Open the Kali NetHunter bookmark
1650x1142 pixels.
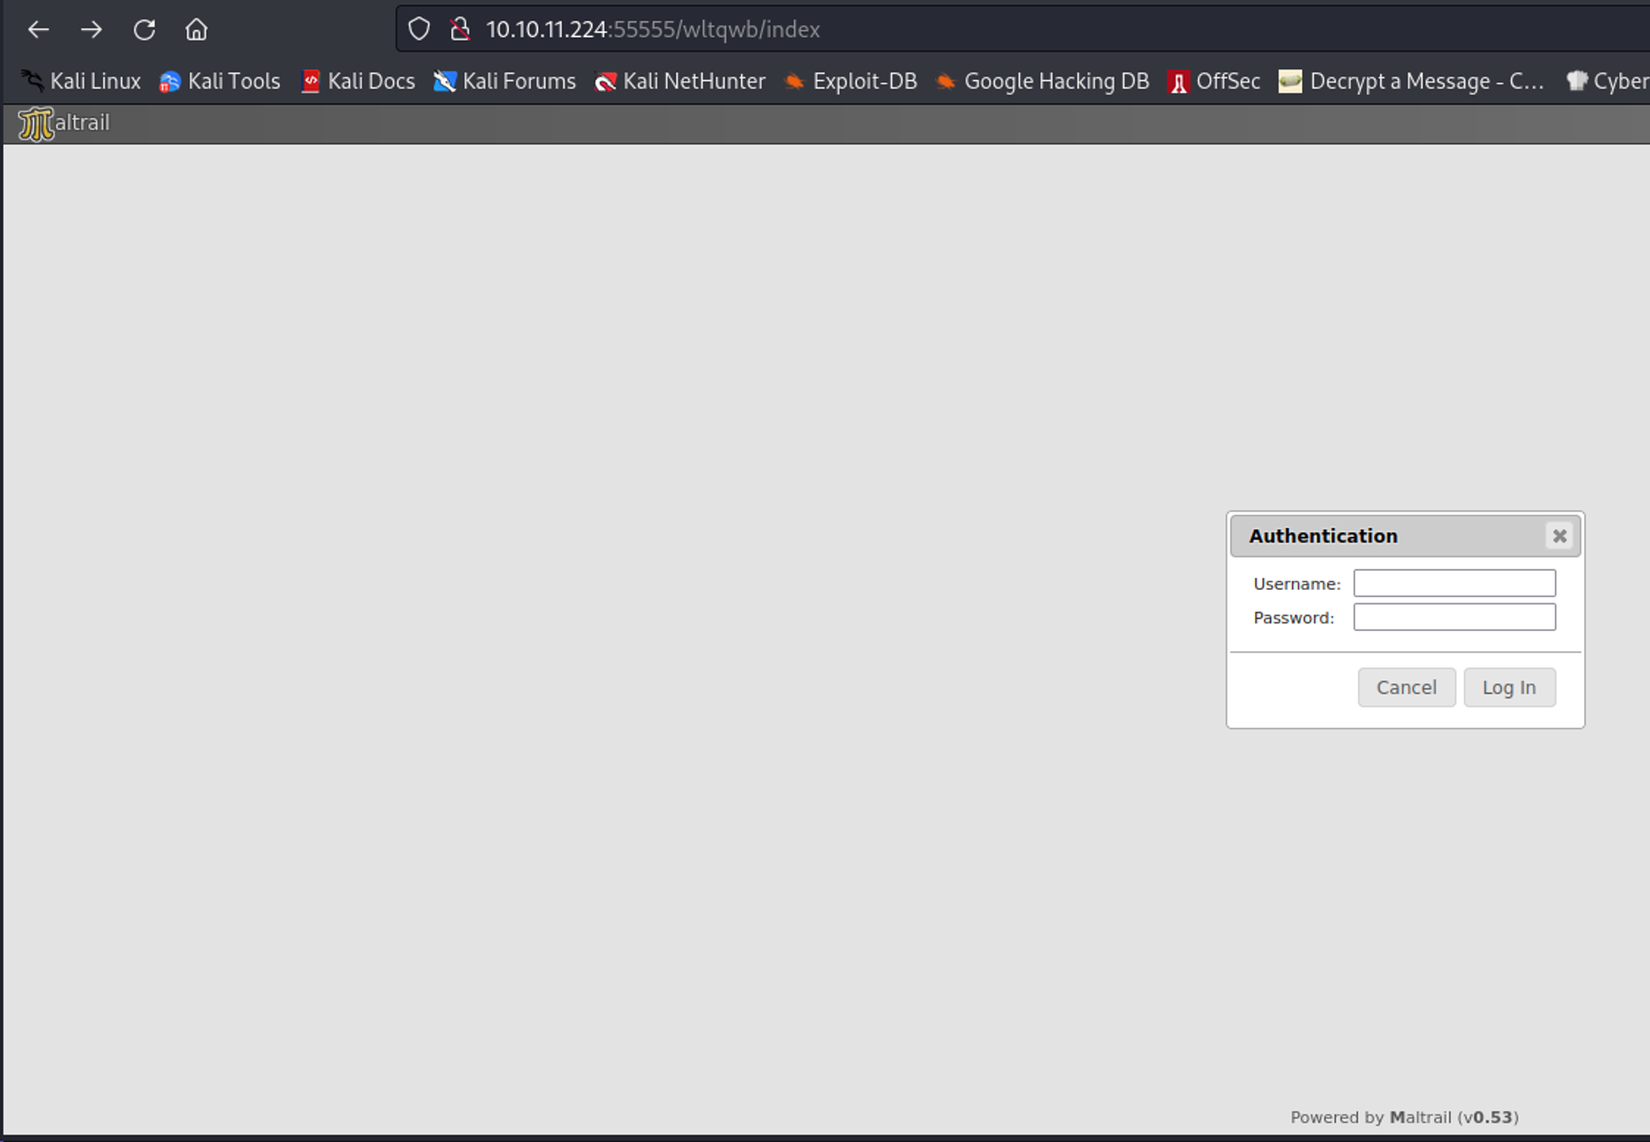(x=680, y=81)
